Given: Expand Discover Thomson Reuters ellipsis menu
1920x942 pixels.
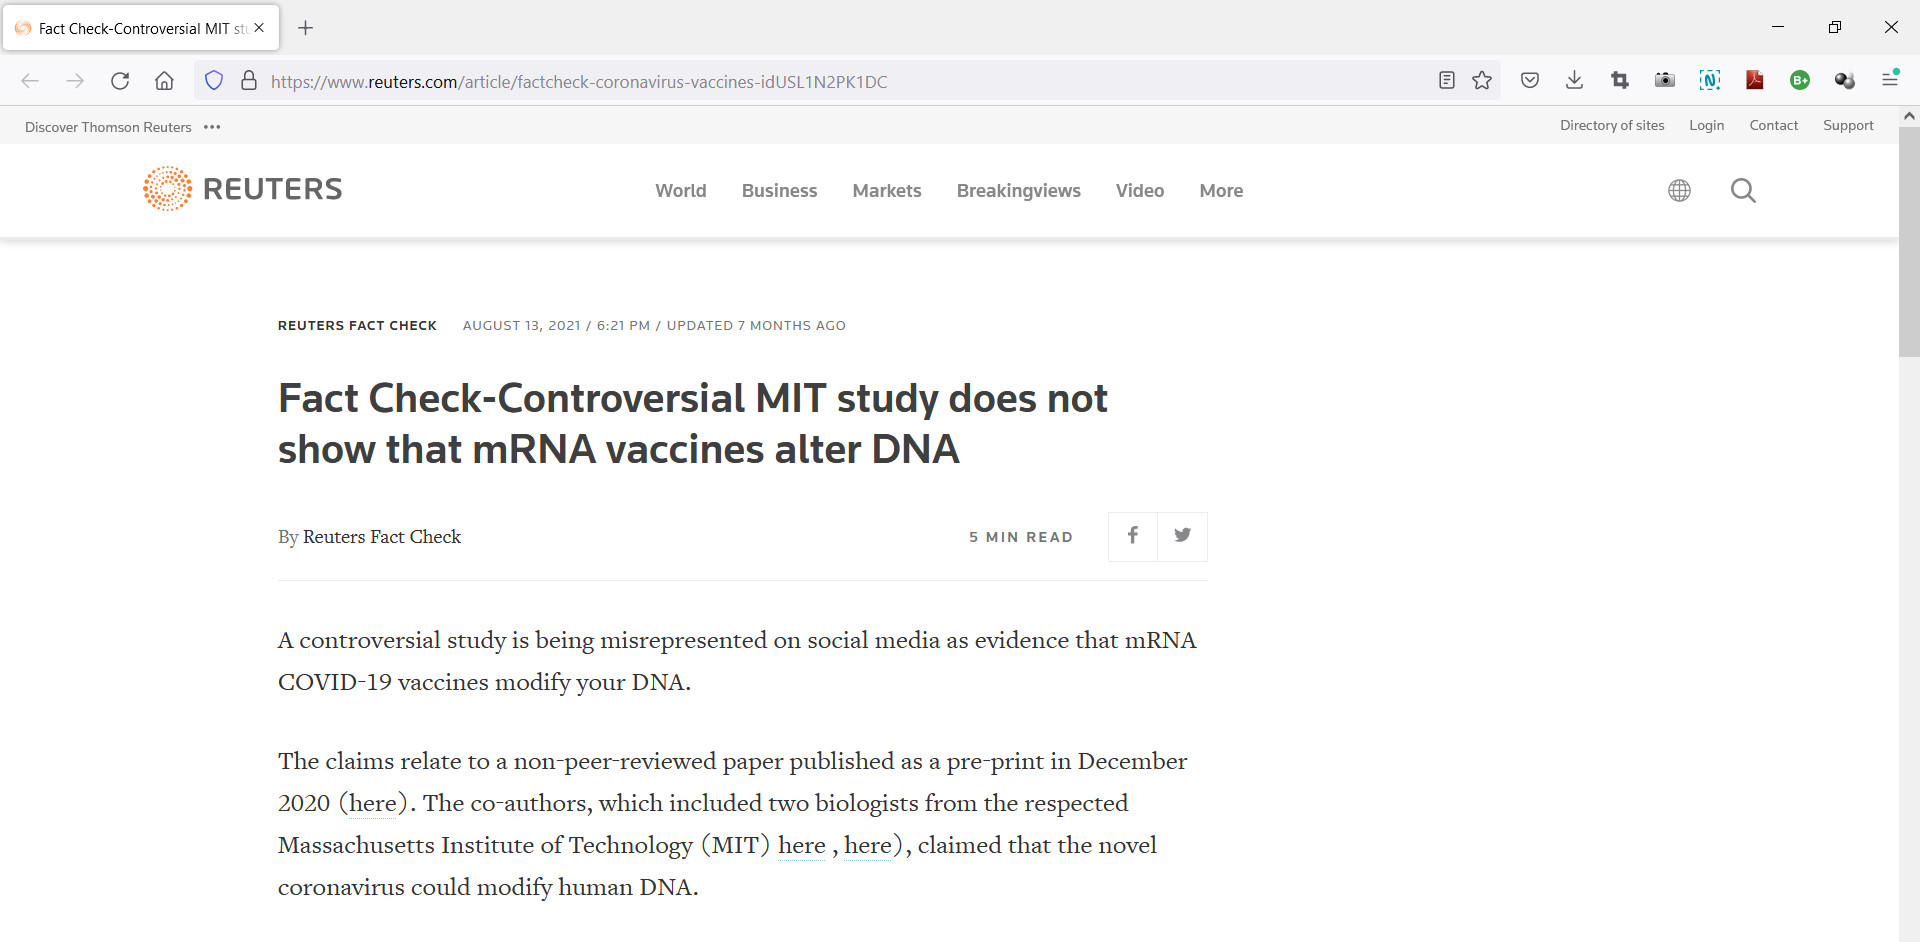Looking at the screenshot, I should pos(212,127).
